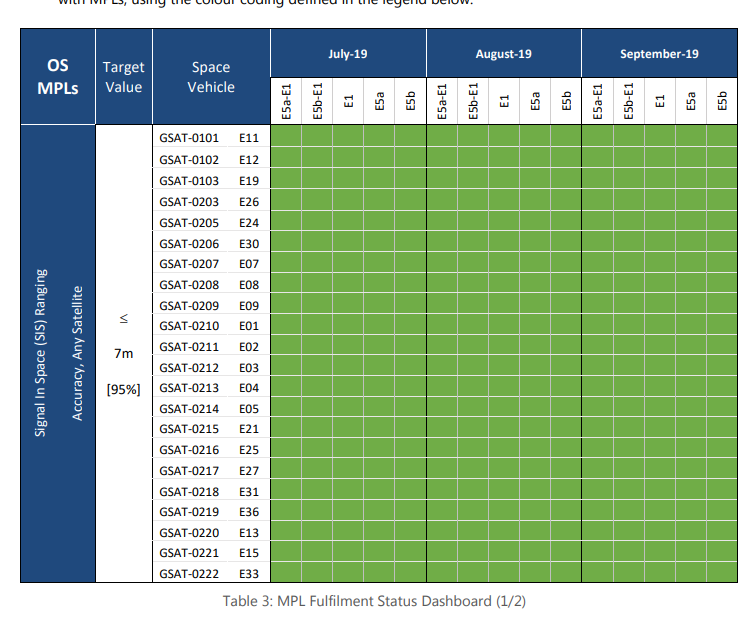
Task: Click September-19 E5b green cell for GSAT-0222
Action: (x=722, y=572)
